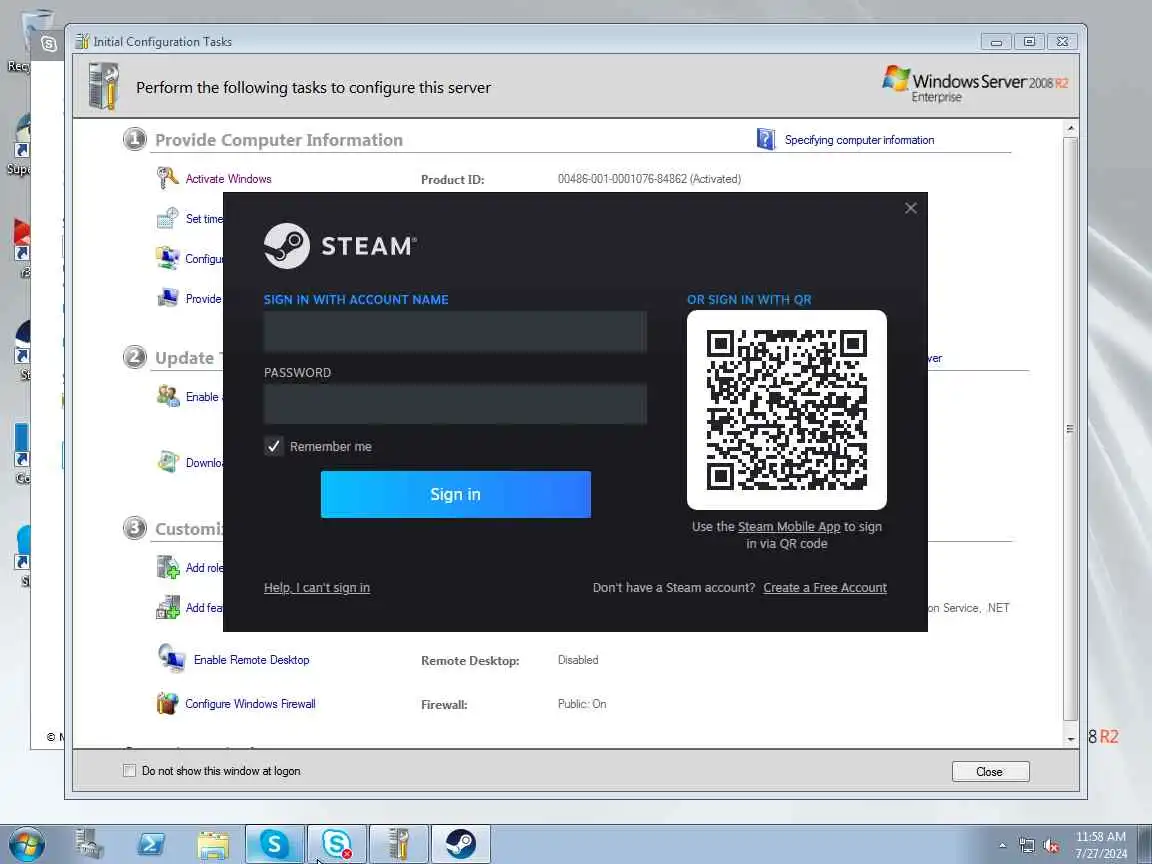The height and width of the screenshot is (864, 1152).
Task: Click the Sign in button
Action: coord(456,494)
